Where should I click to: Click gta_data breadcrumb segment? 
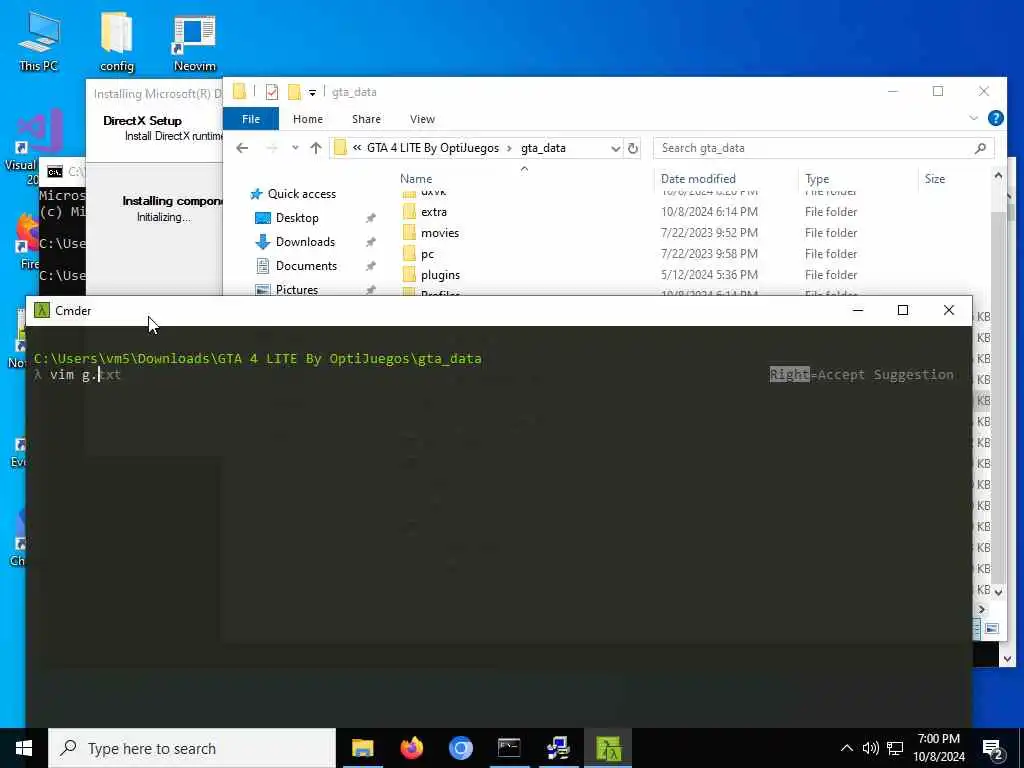tap(543, 148)
